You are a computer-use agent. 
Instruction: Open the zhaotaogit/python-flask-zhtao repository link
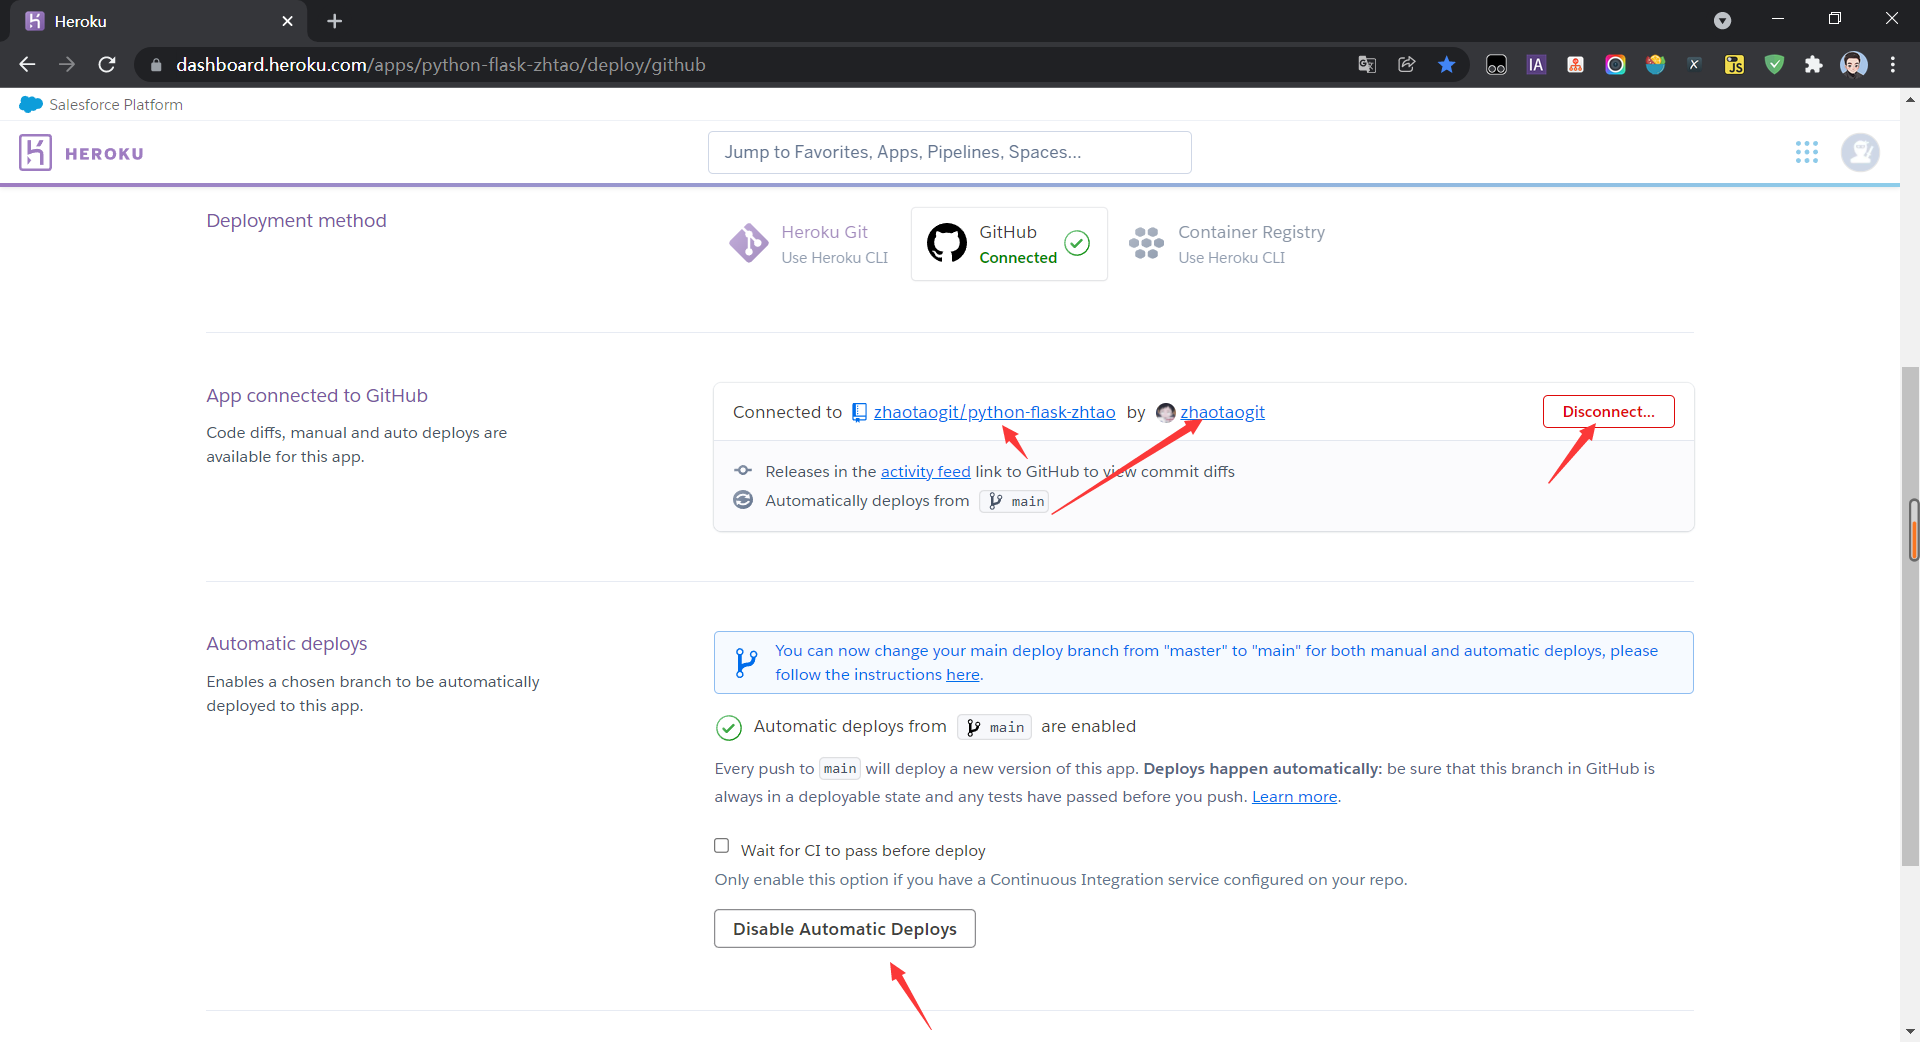pyautogui.click(x=994, y=412)
